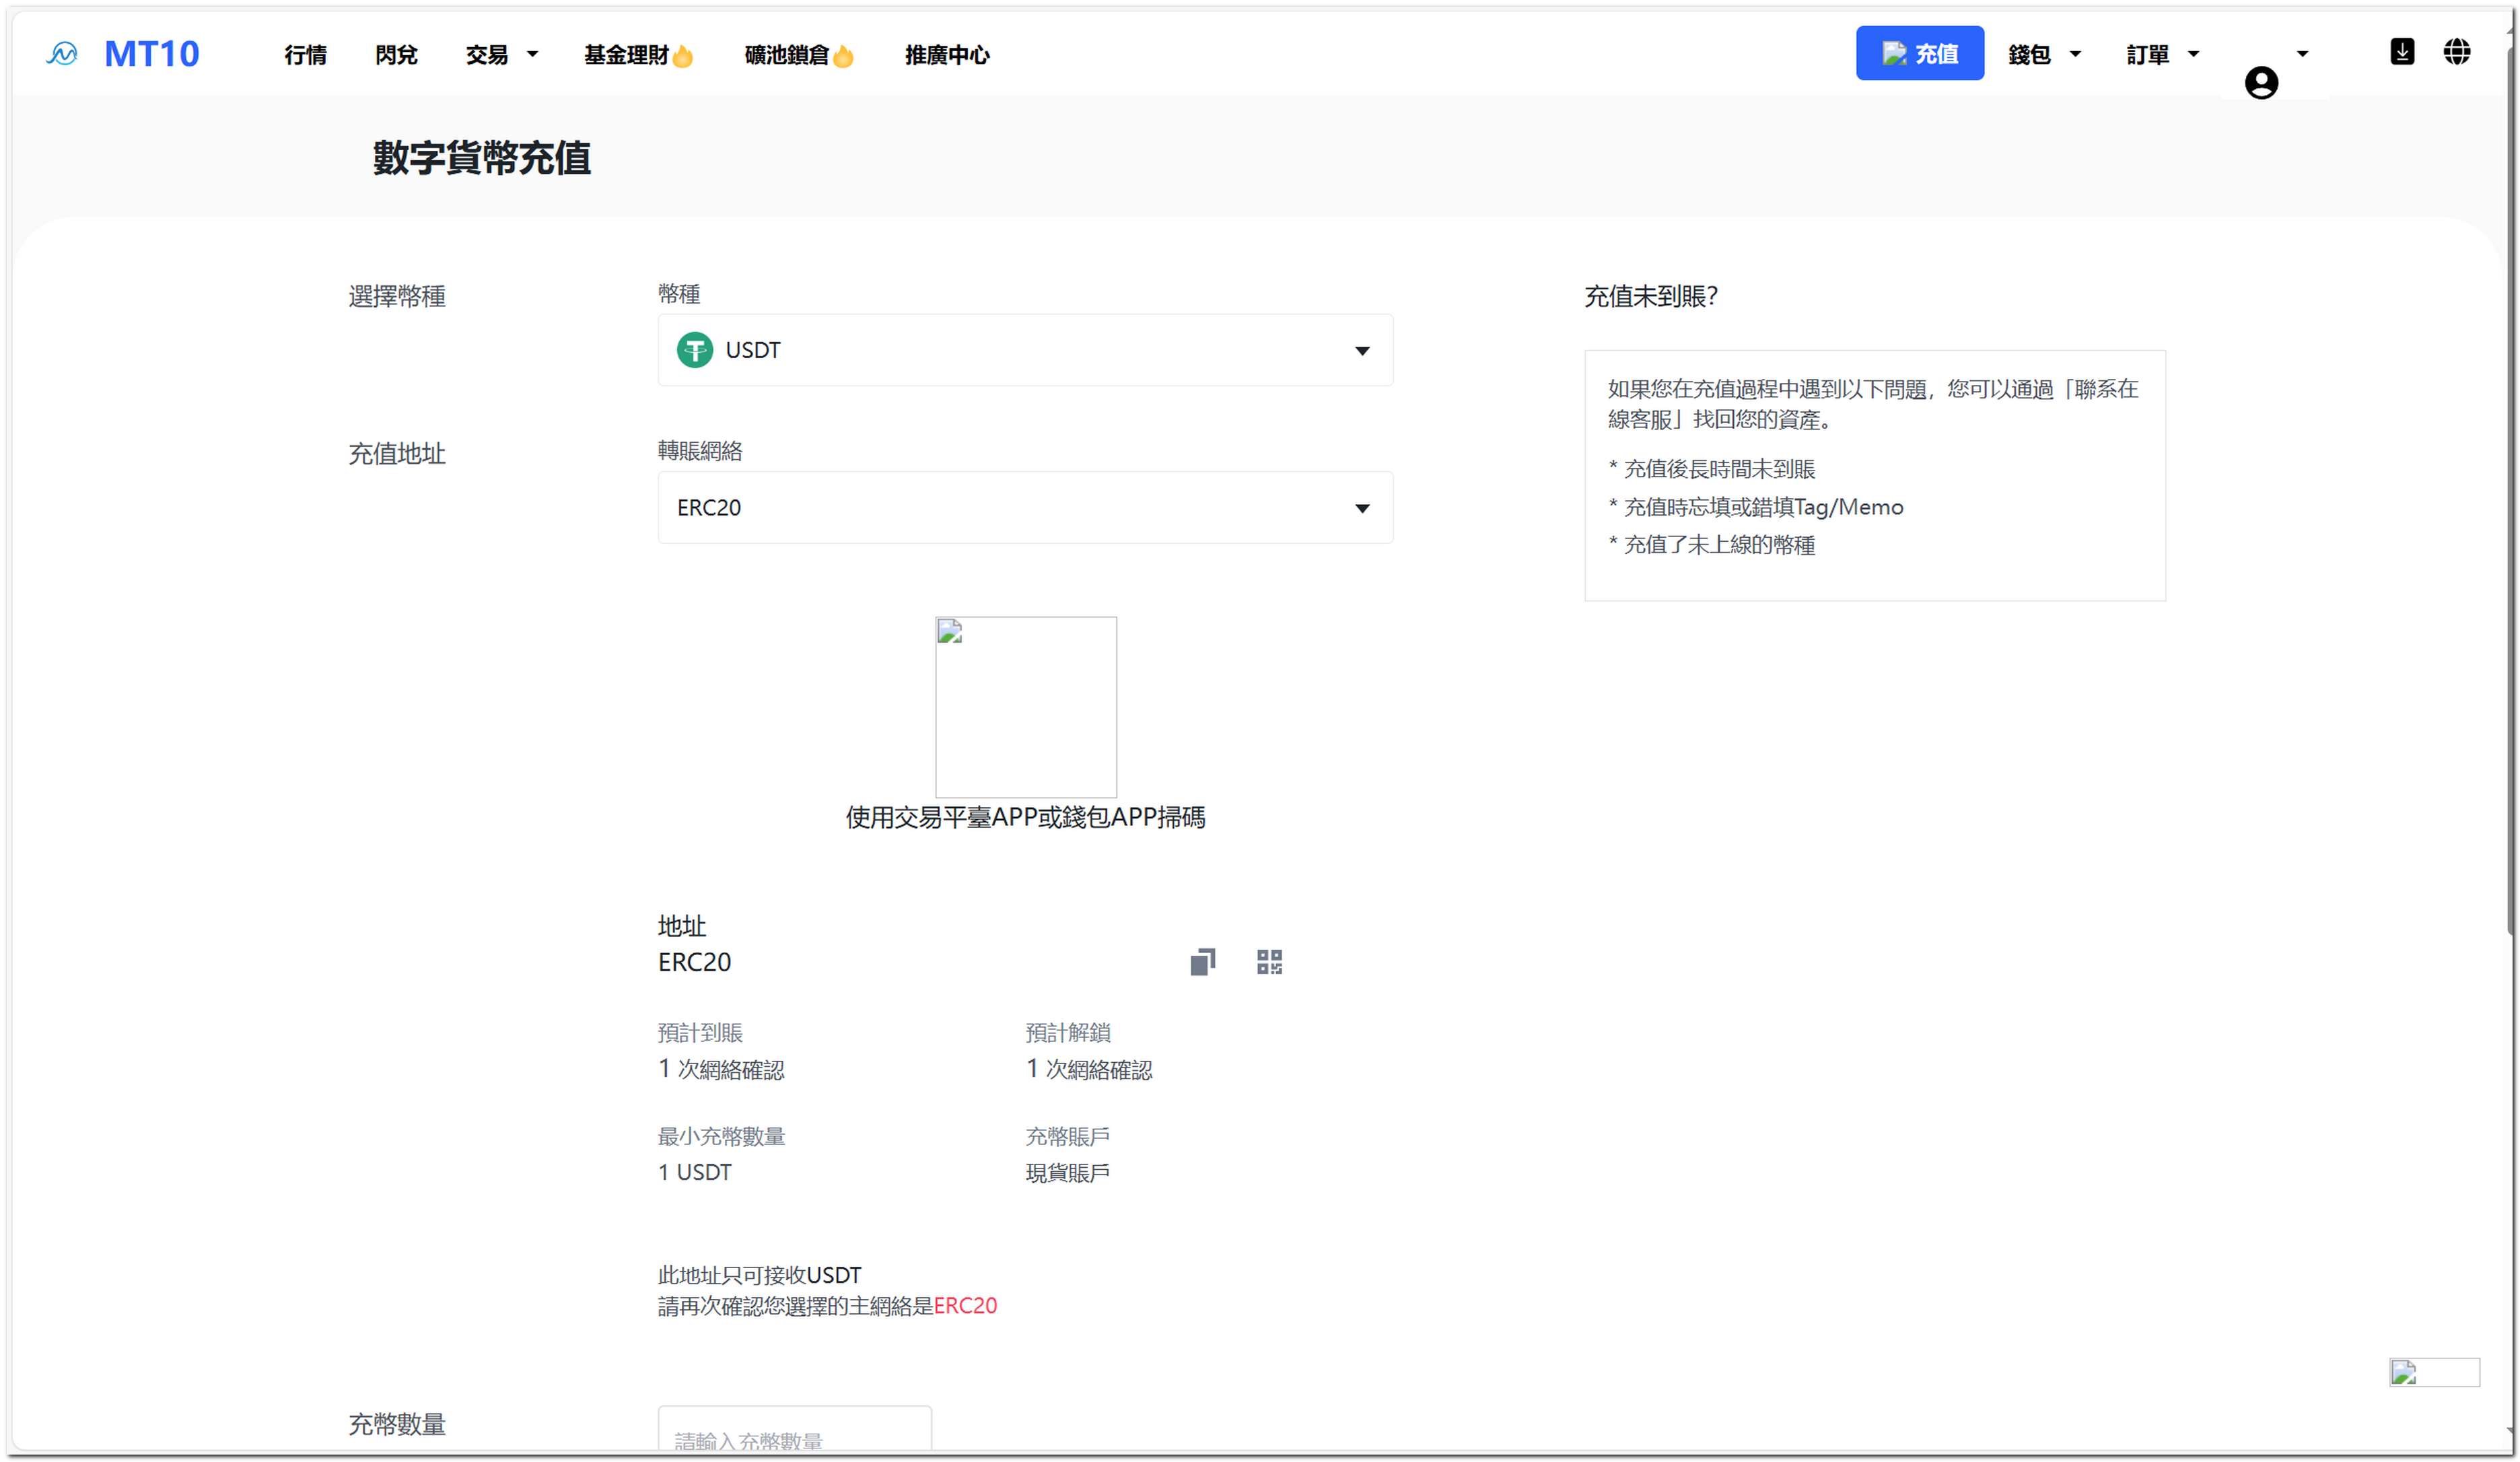Open the globe language selector
This screenshot has height=1462, width=2520.
pos(2456,52)
